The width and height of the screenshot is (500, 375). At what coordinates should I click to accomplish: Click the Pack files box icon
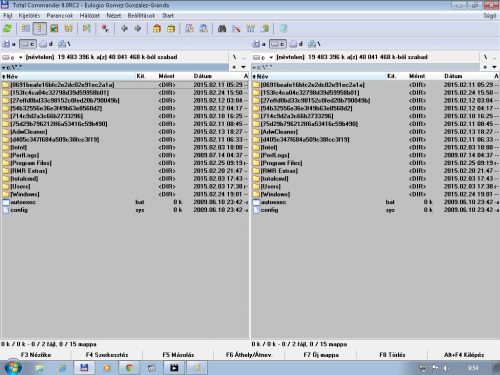point(157,29)
